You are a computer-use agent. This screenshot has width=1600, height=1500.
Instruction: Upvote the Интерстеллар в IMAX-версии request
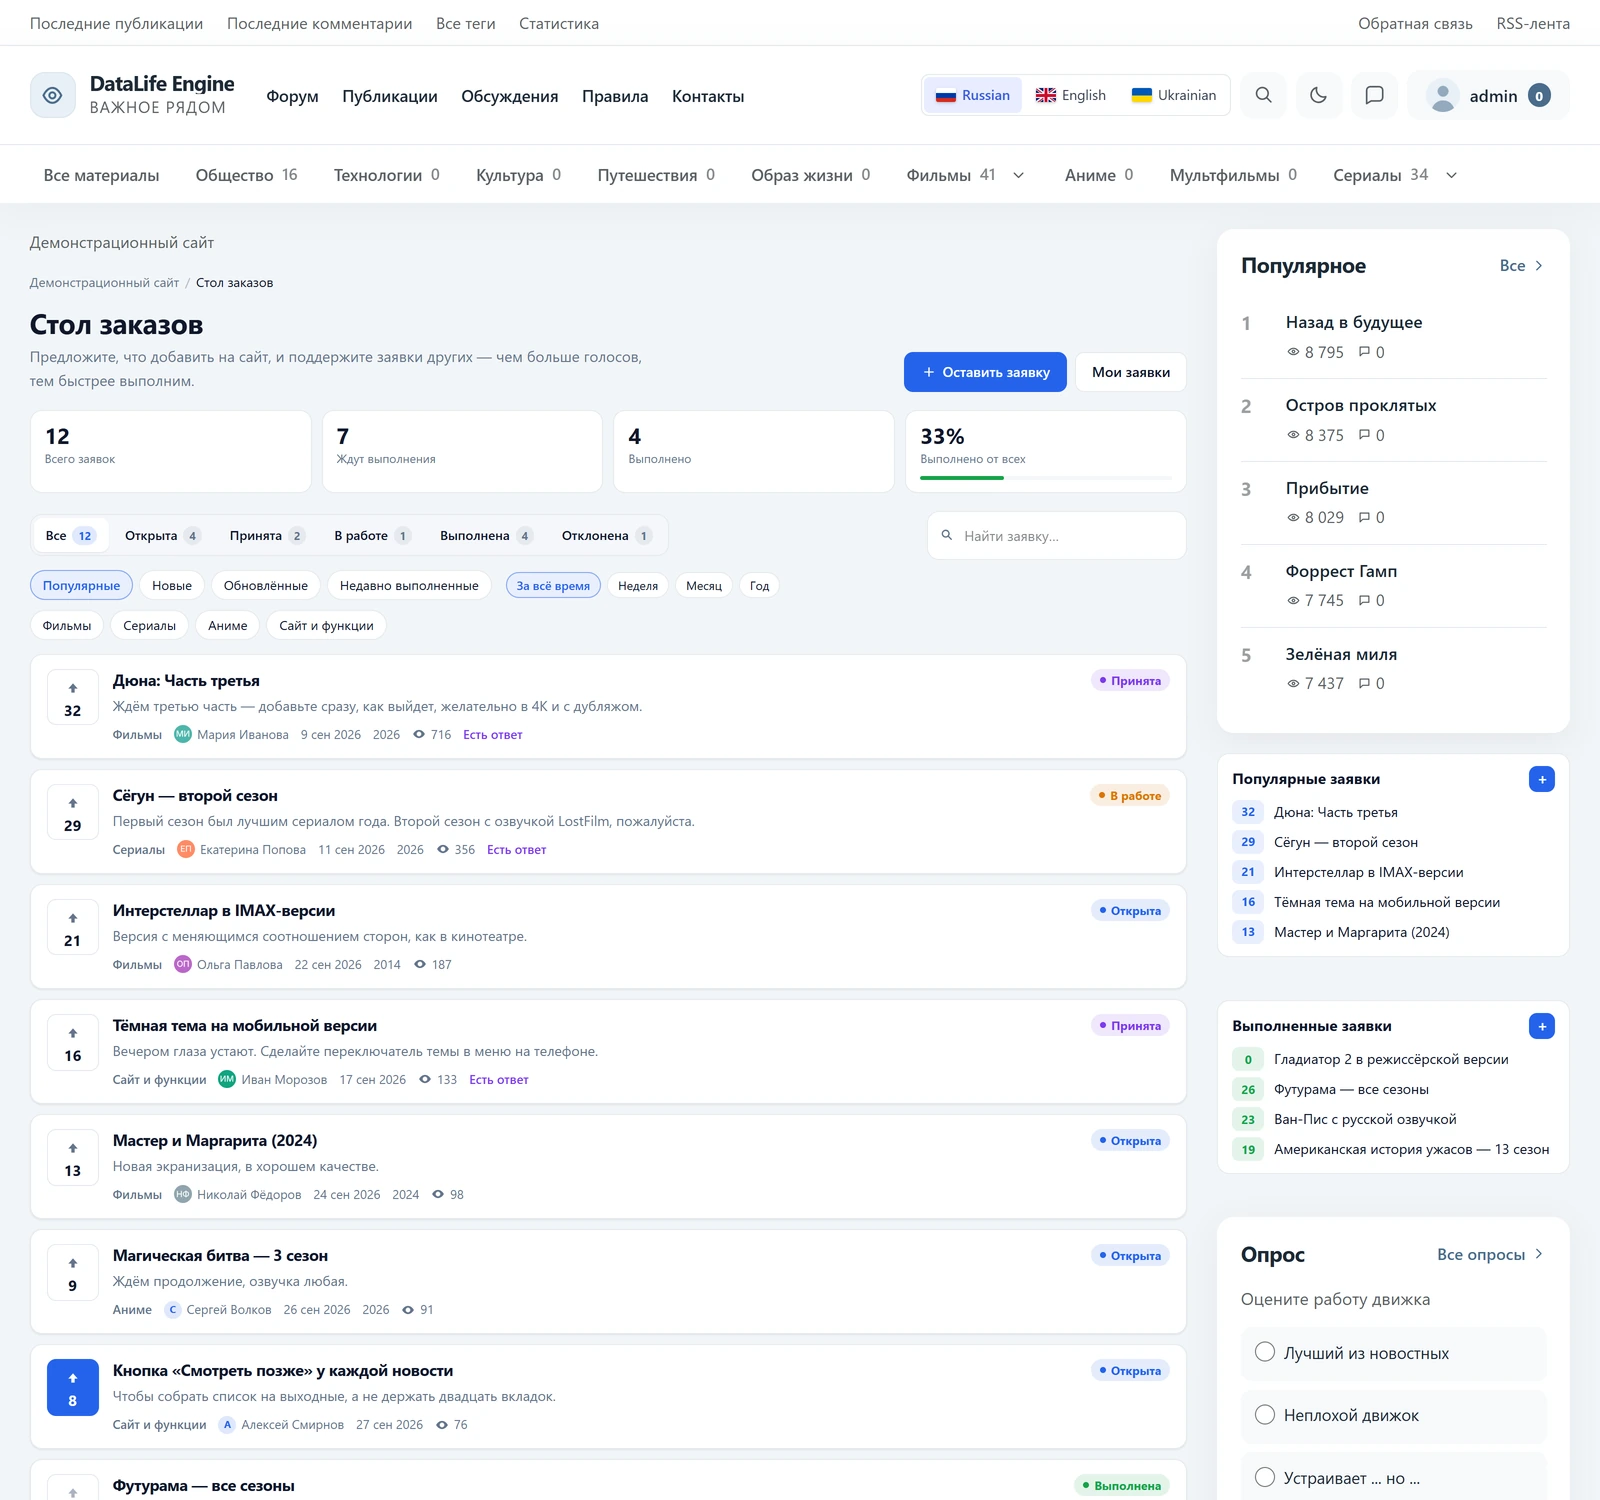tap(73, 927)
